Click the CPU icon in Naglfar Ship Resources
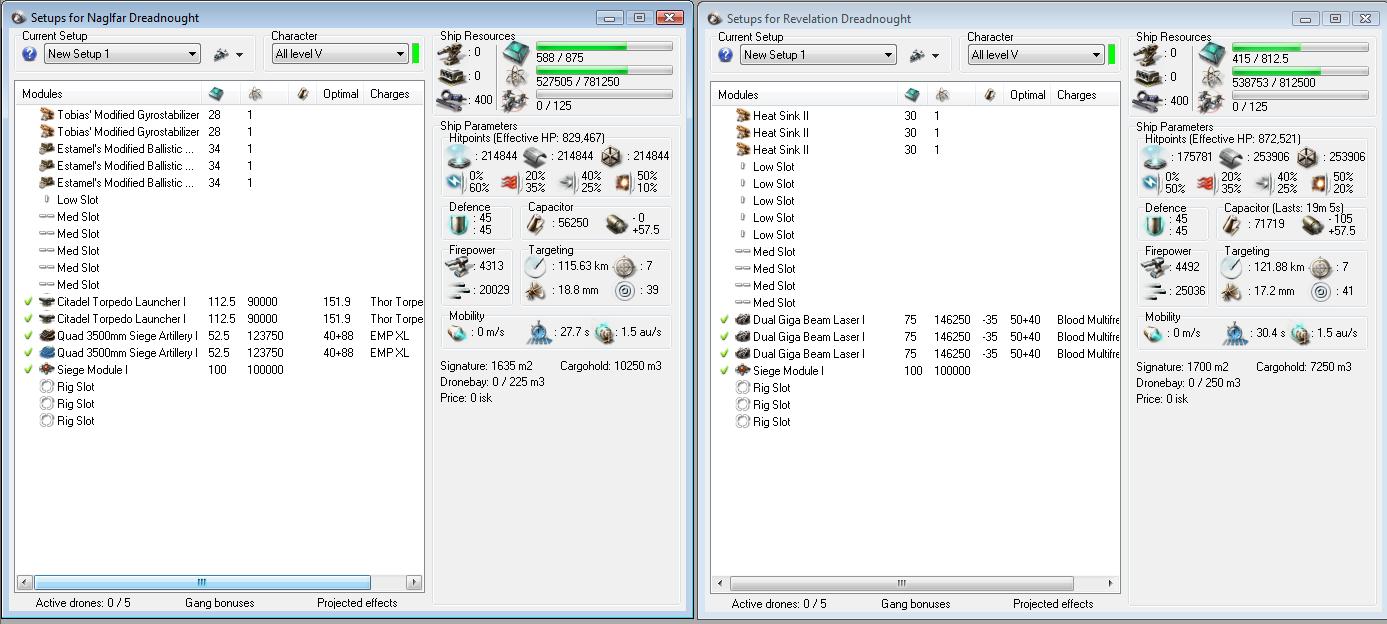Screen dimensions: 1387x624 [517, 52]
